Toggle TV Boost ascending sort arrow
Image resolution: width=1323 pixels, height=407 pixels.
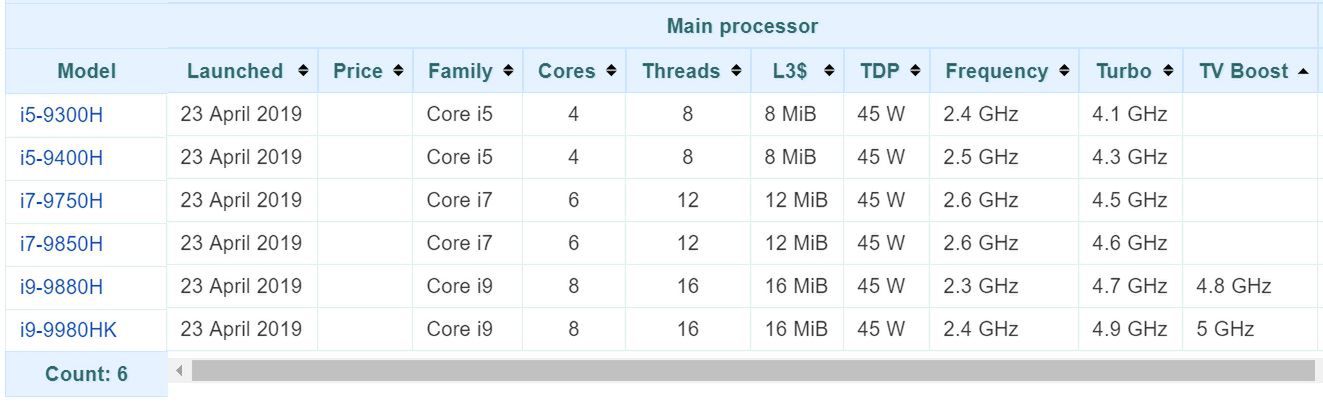click(x=1302, y=71)
